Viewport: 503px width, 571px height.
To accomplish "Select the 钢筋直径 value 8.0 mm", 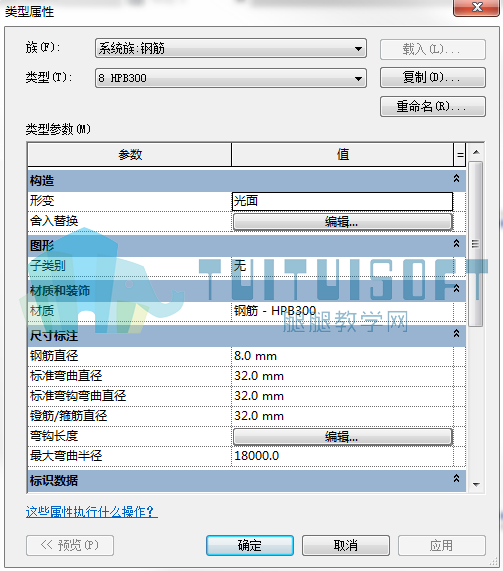I will [342, 356].
